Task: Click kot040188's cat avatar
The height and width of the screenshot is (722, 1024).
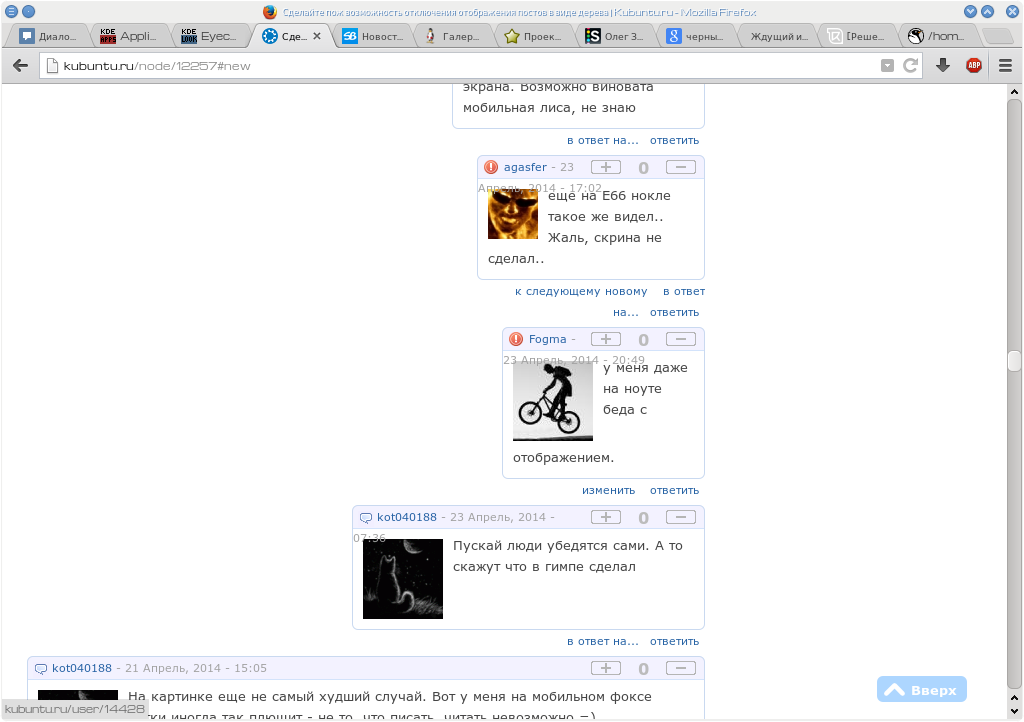Action: click(403, 579)
